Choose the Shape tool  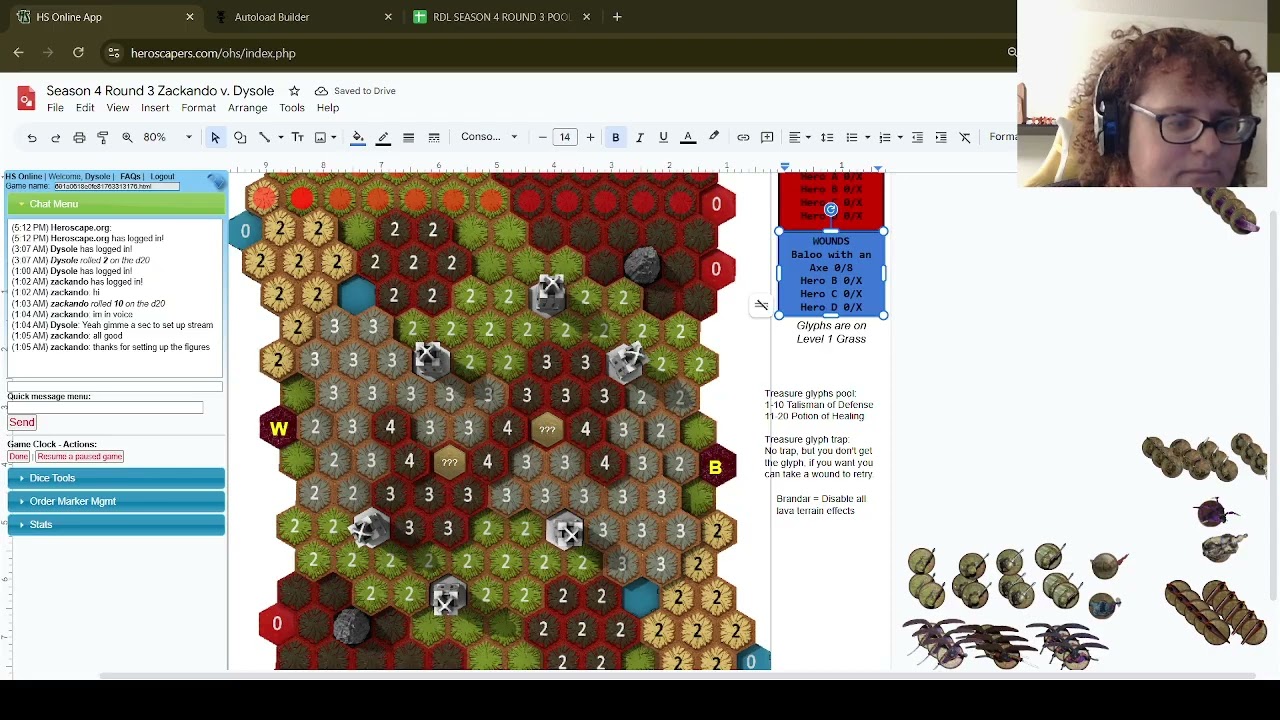[x=240, y=137]
